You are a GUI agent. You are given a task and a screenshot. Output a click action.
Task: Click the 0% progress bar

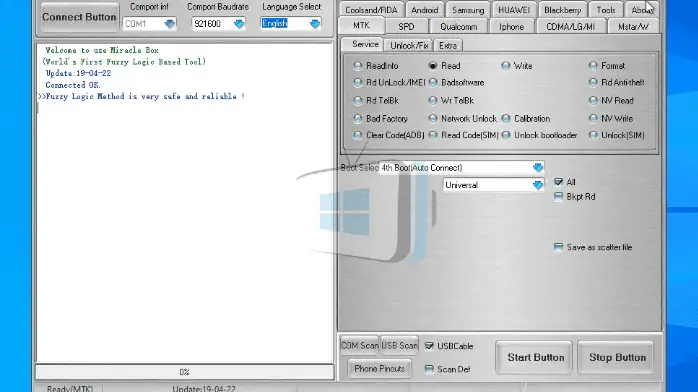pos(185,372)
